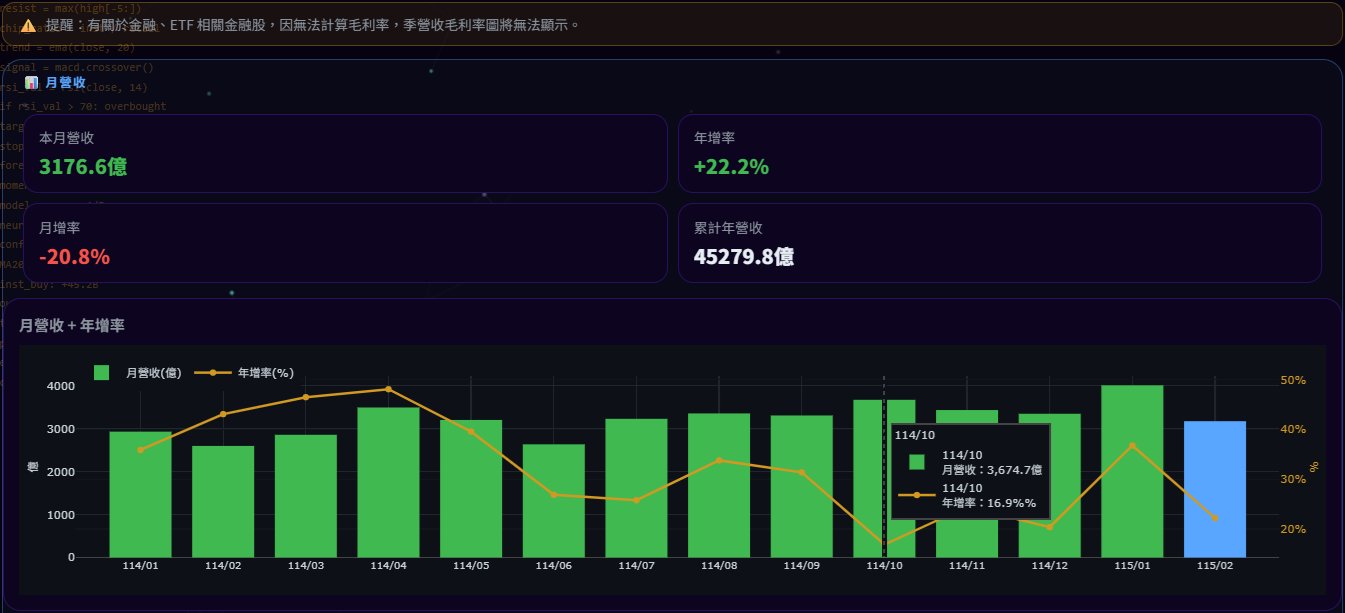Screen dimensions: 1345x613
Task: Click the 114/08 revenue bar
Action: [719, 485]
